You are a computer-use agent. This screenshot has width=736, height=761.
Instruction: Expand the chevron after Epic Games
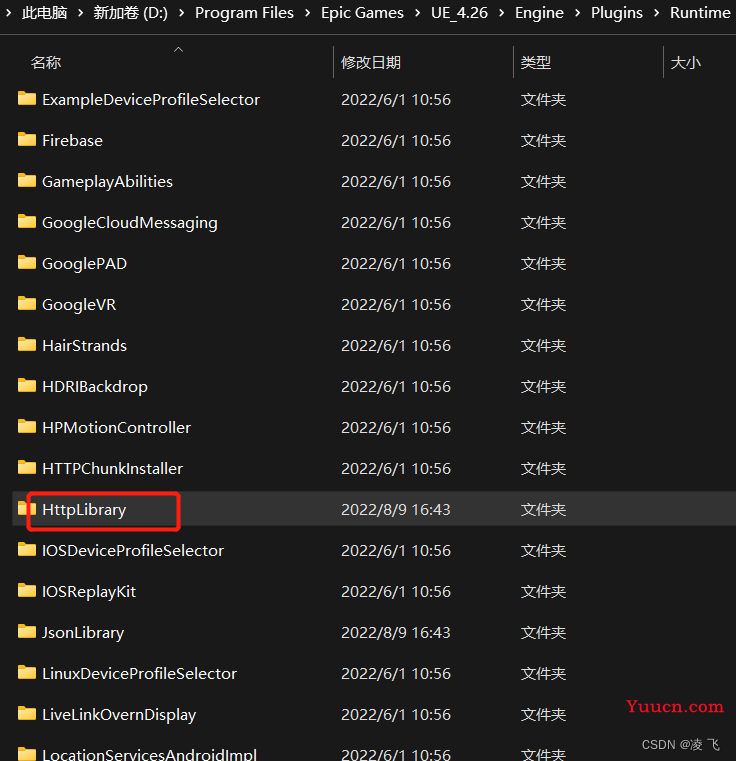pyautogui.click(x=418, y=13)
